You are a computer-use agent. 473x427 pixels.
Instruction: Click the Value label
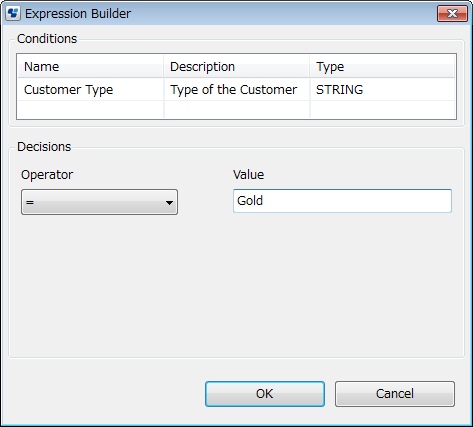tap(248, 175)
